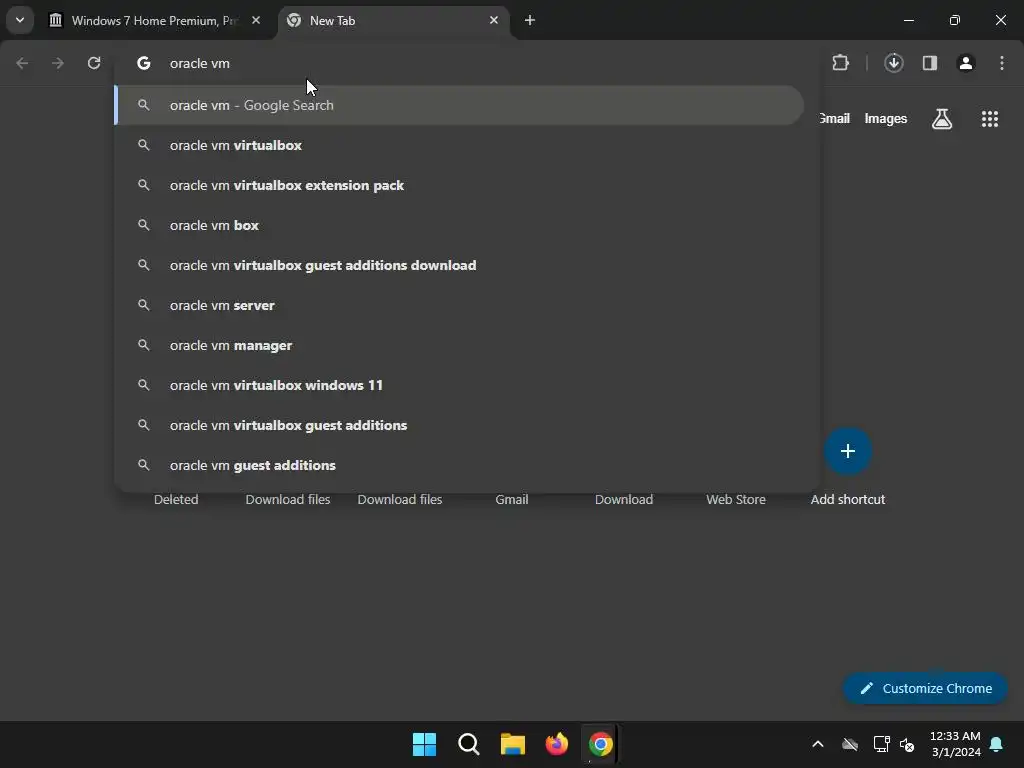The image size is (1024, 768).
Task: Click the Google G icon in address bar
Action: click(144, 63)
